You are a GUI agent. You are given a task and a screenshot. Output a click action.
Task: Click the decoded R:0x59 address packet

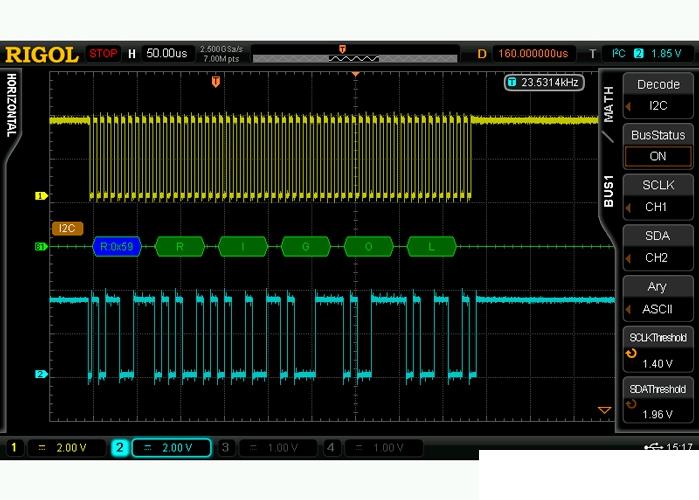pos(118,246)
